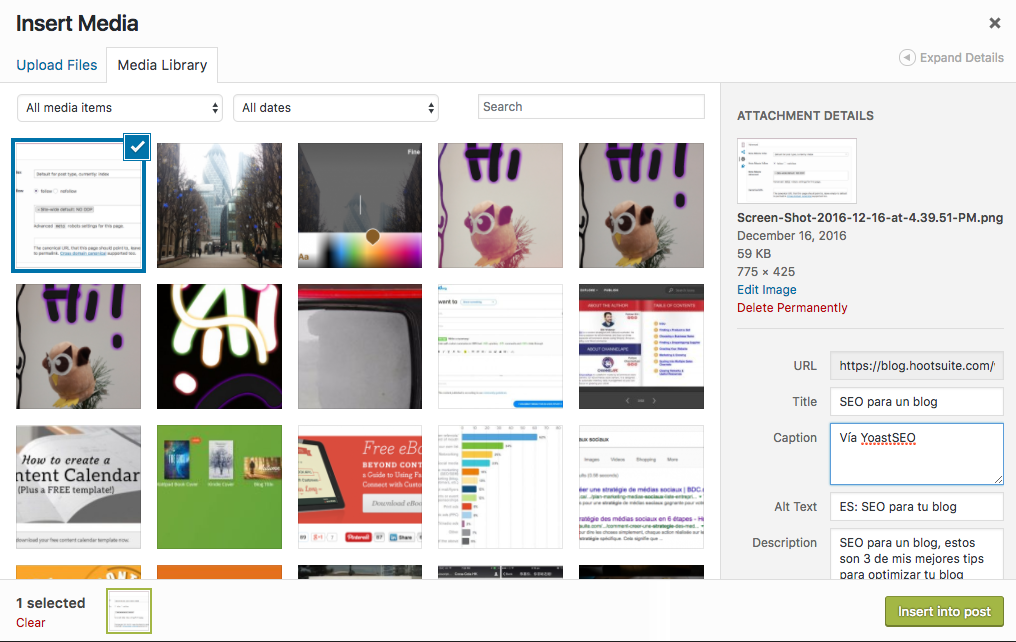
Task: Click the selected item thumbnail in footer
Action: (129, 611)
